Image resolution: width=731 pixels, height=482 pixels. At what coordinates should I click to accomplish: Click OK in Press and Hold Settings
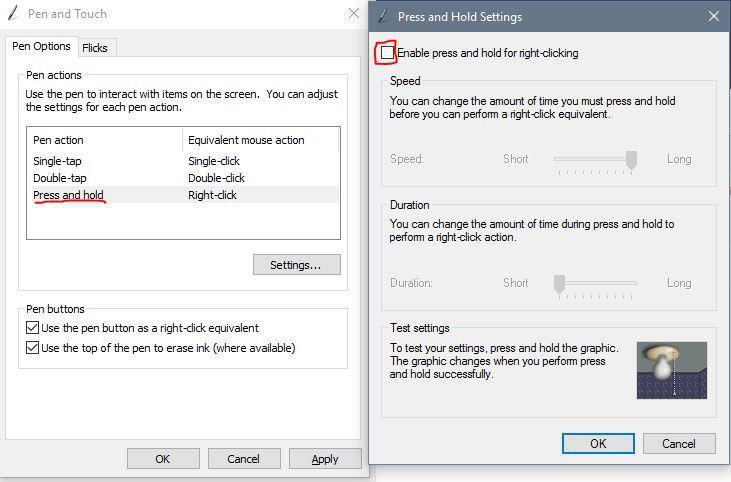coord(598,443)
